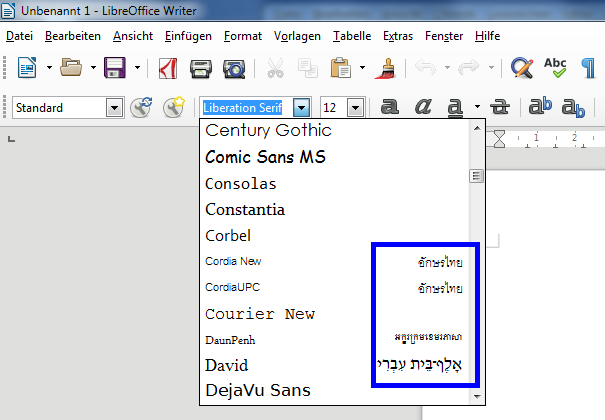Click the Paste clipboard icon

click(341, 68)
